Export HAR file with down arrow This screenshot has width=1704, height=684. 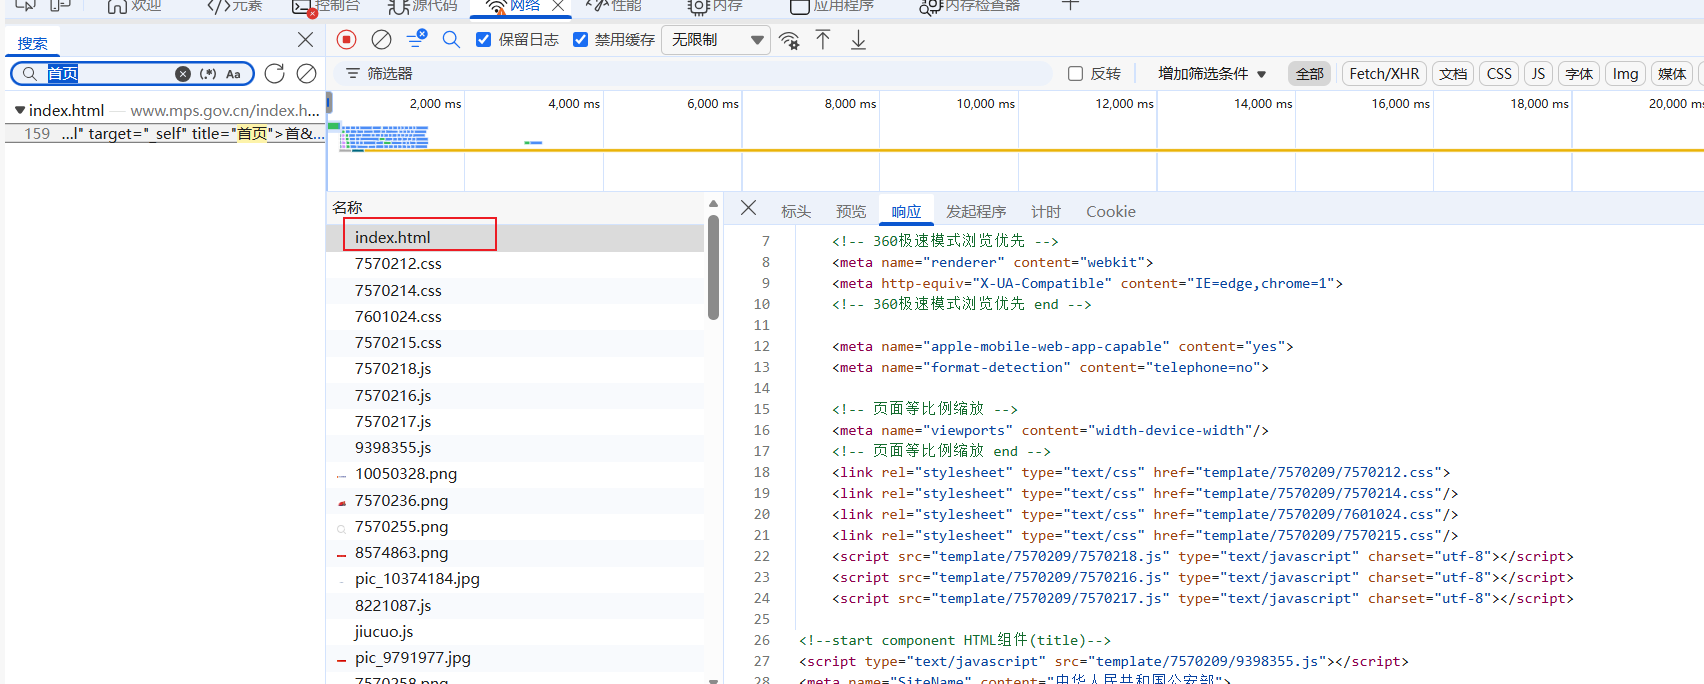858,40
